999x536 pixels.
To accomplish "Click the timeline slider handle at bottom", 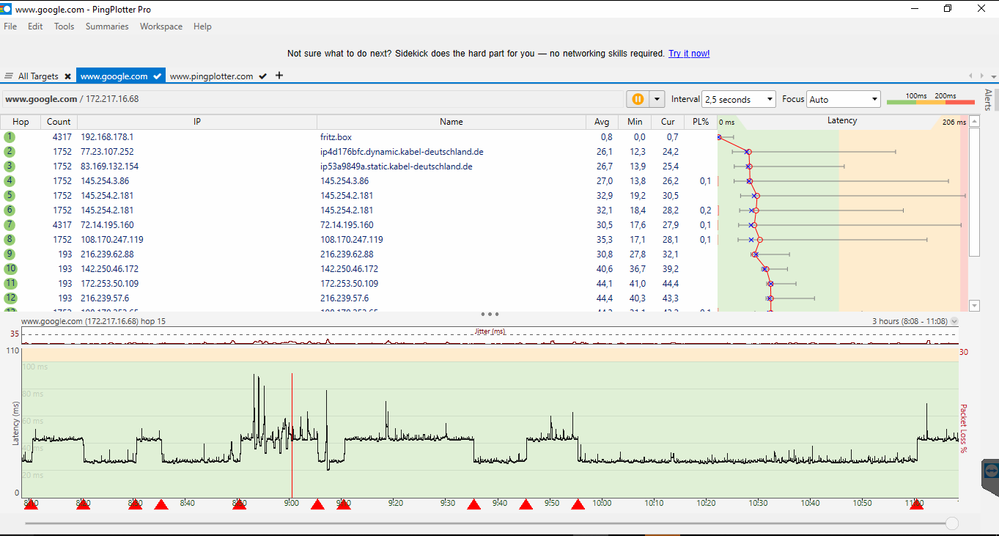I will [952, 523].
